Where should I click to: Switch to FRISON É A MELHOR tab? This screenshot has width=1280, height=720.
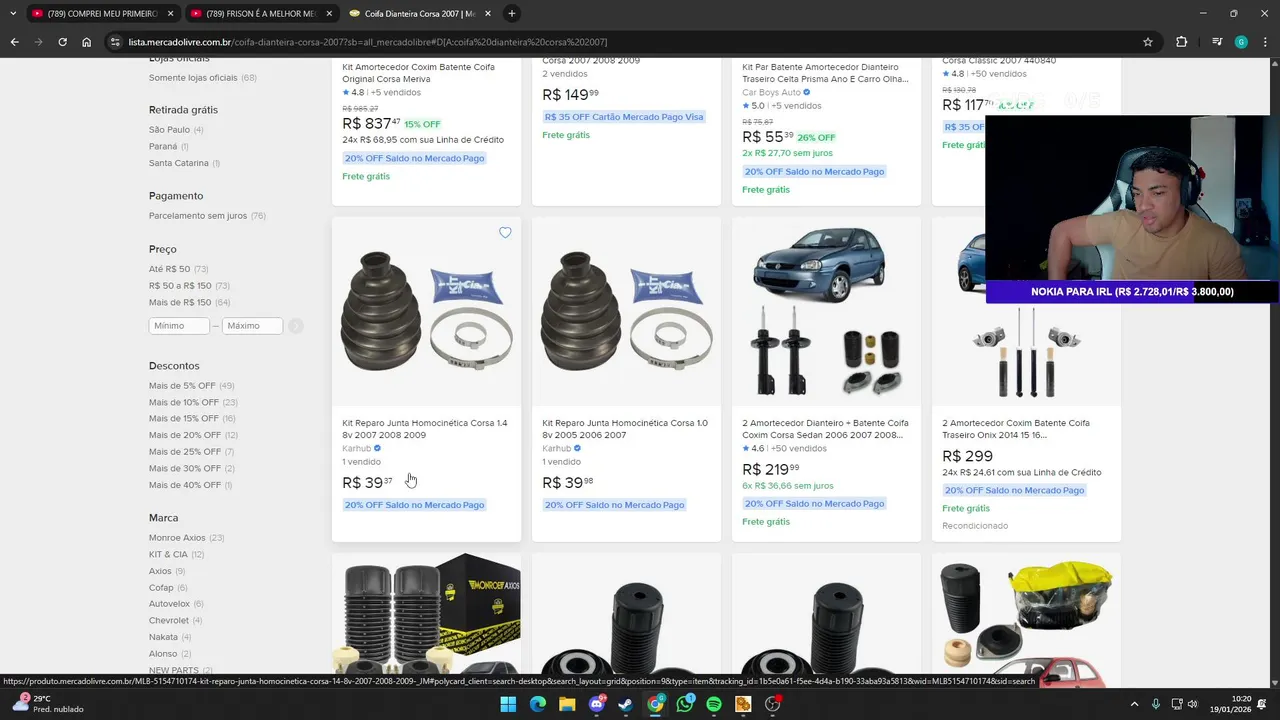[260, 14]
